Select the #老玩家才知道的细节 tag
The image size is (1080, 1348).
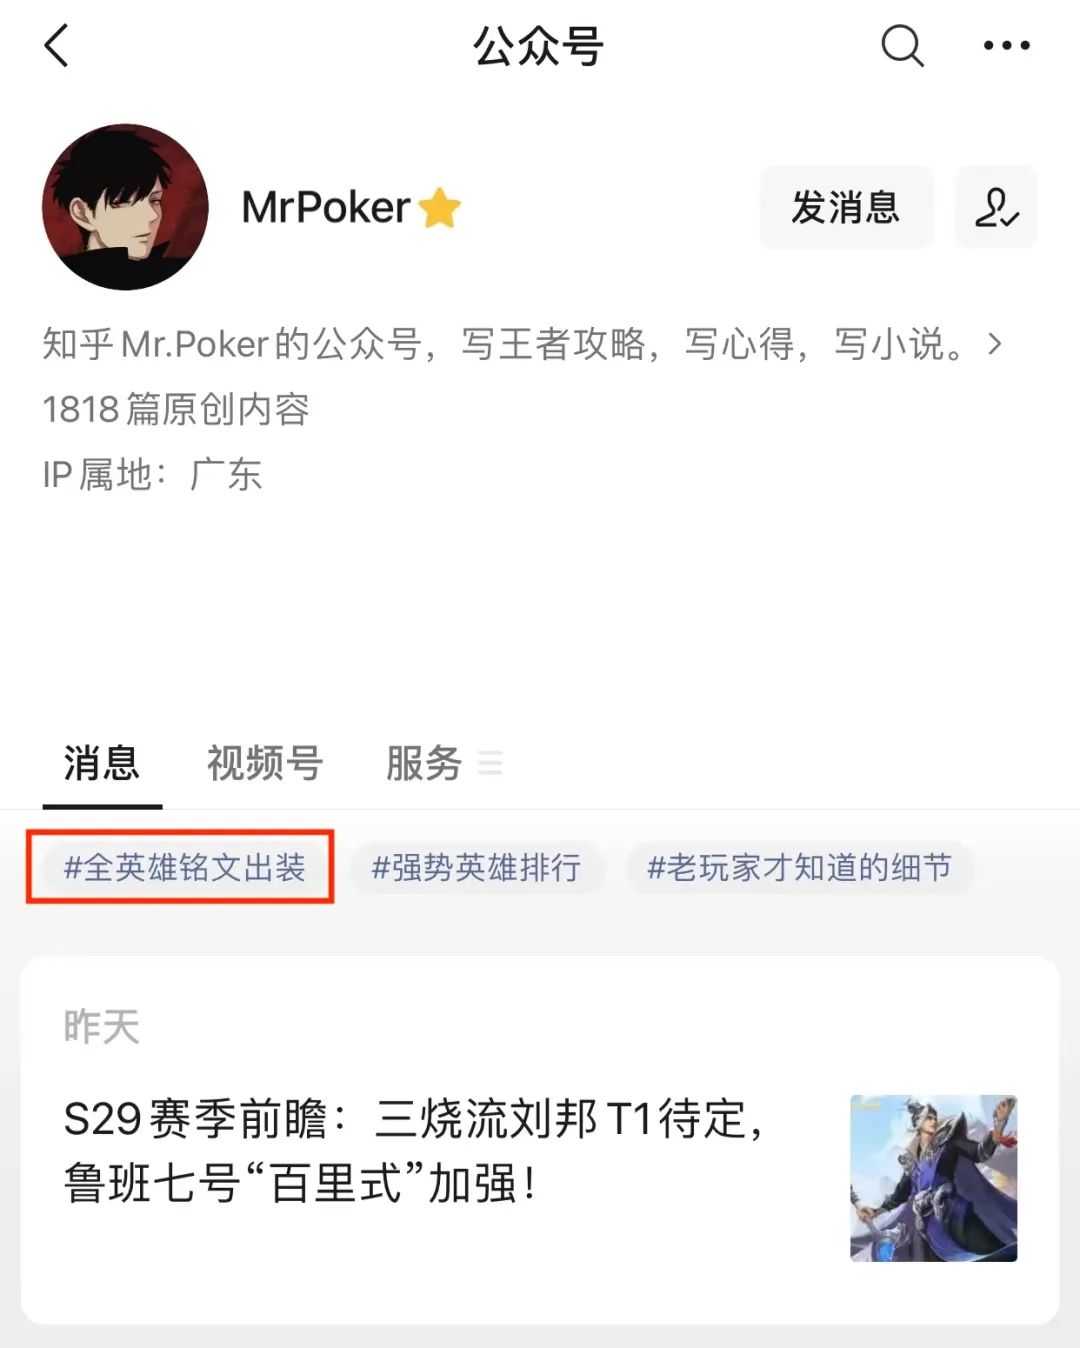click(799, 867)
